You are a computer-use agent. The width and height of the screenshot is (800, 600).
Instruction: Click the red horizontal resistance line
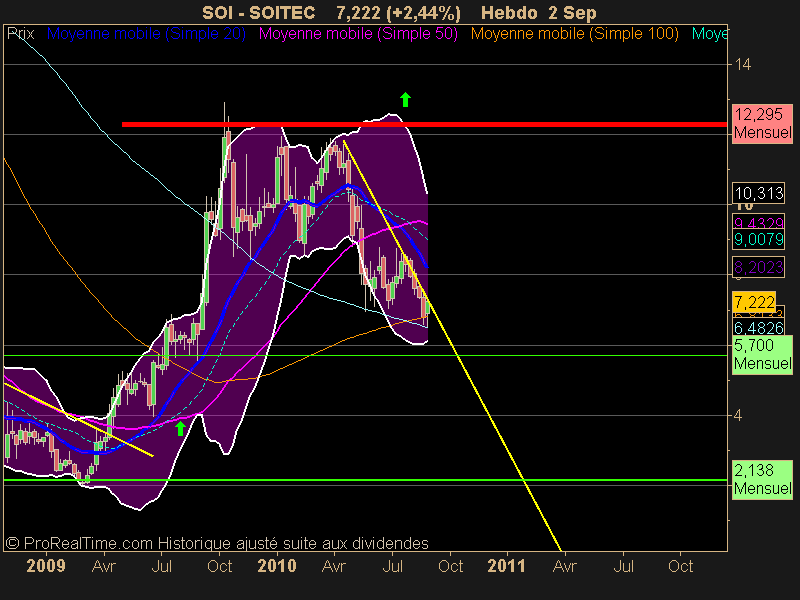(x=424, y=124)
